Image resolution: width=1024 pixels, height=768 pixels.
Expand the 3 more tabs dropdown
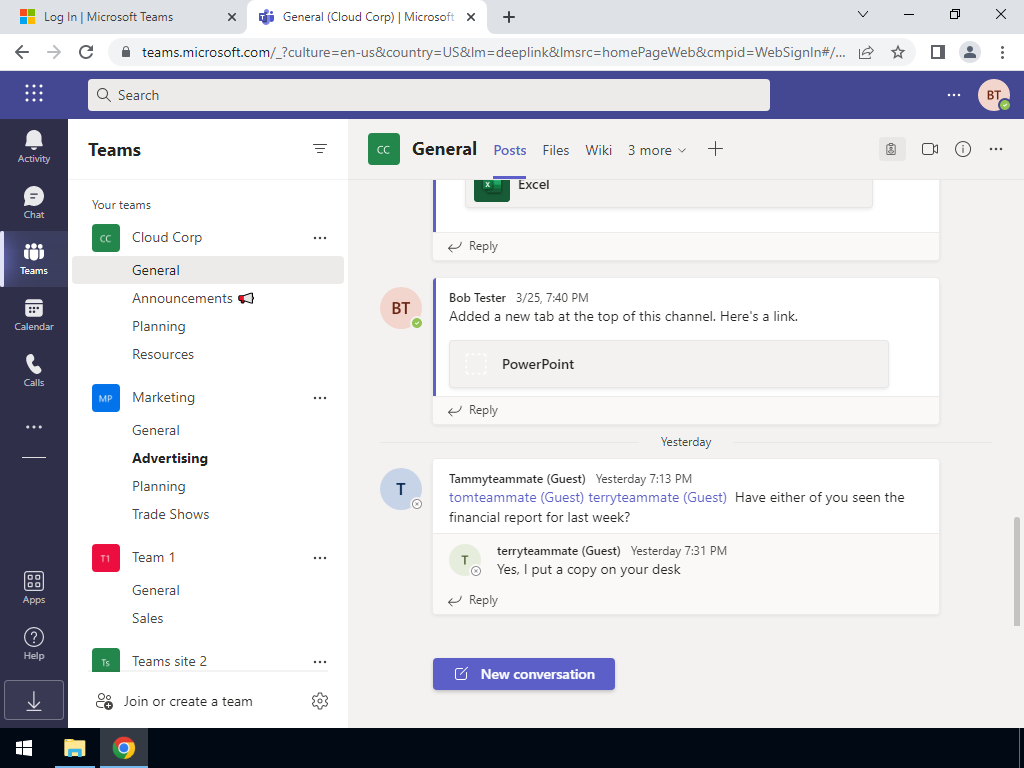point(657,150)
